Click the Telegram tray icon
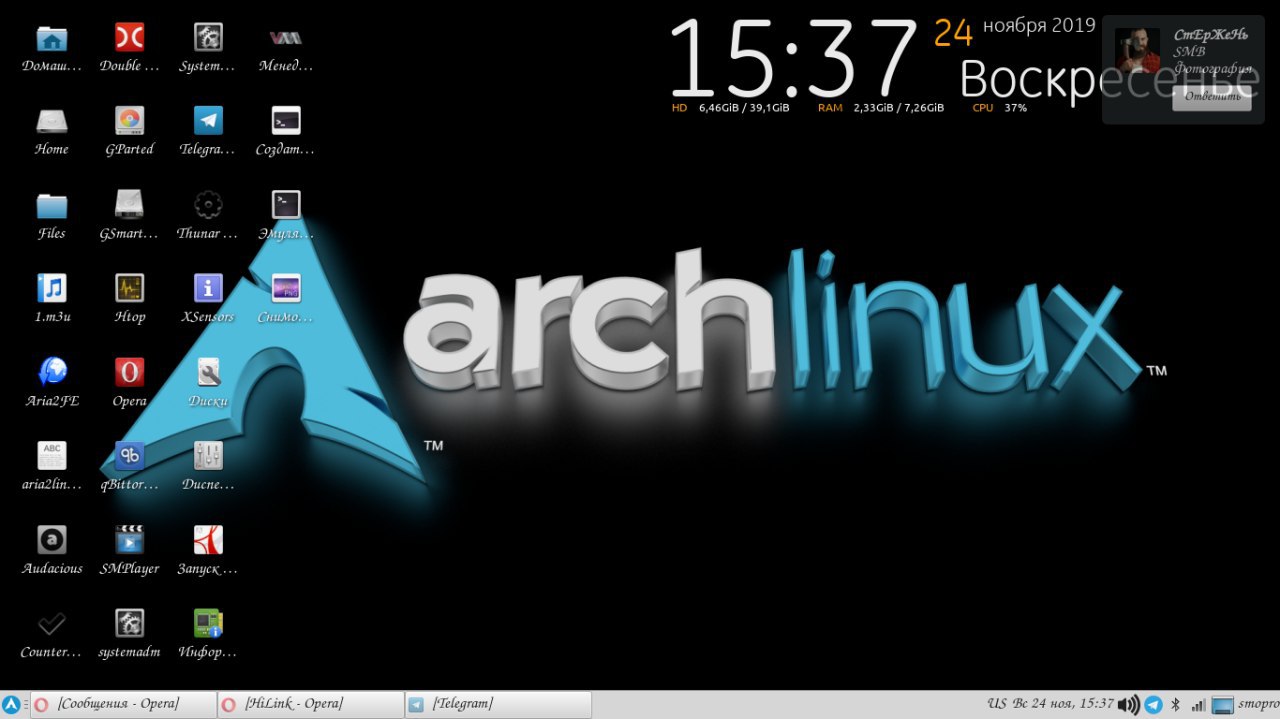Screen dimensions: 1280x719 click(x=1153, y=704)
